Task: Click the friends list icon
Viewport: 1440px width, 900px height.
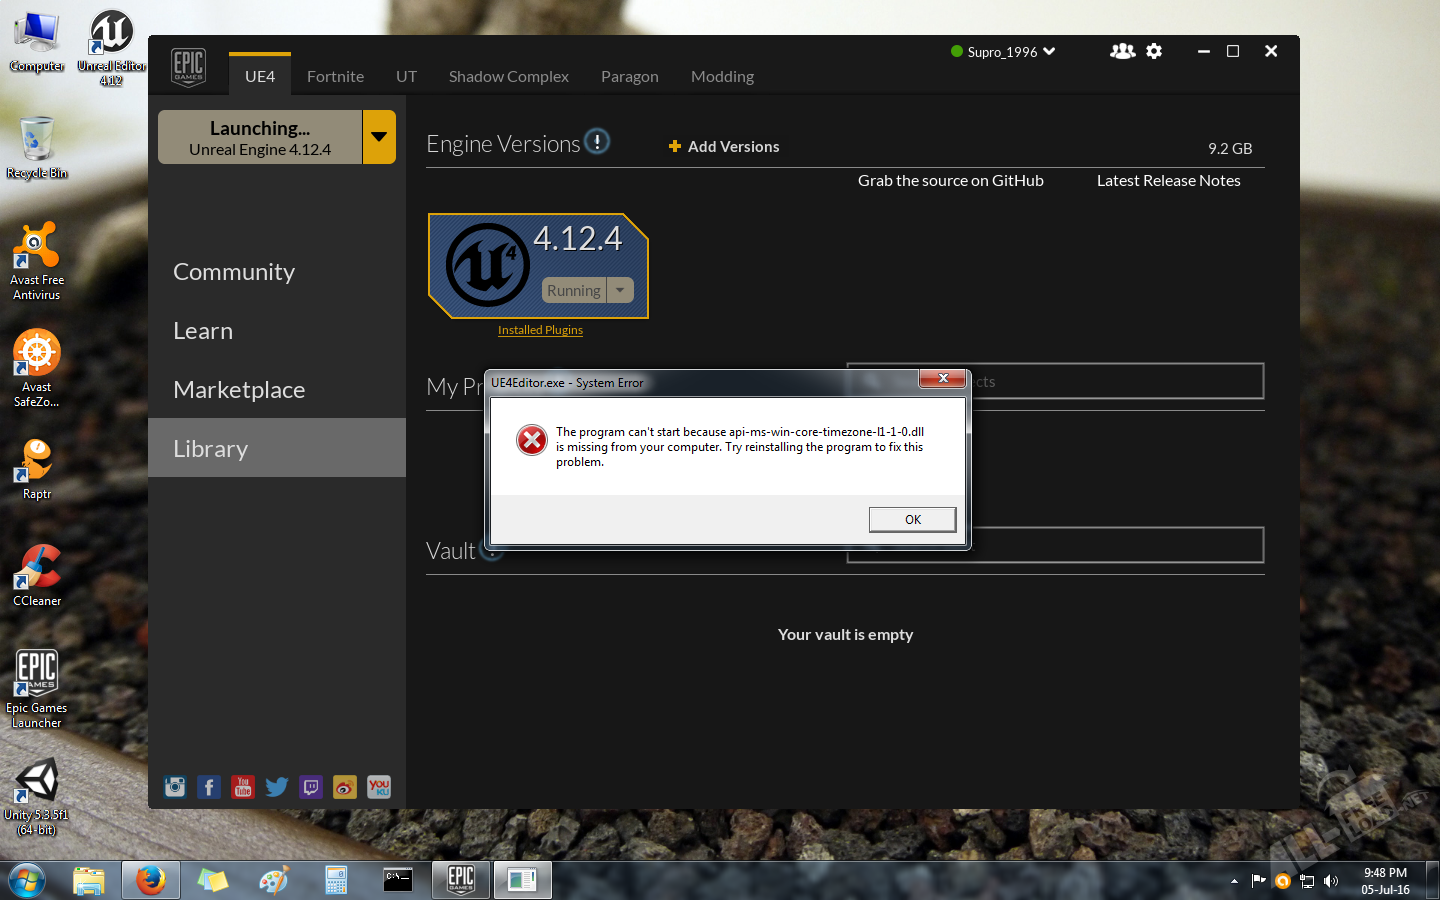Action: coord(1122,51)
